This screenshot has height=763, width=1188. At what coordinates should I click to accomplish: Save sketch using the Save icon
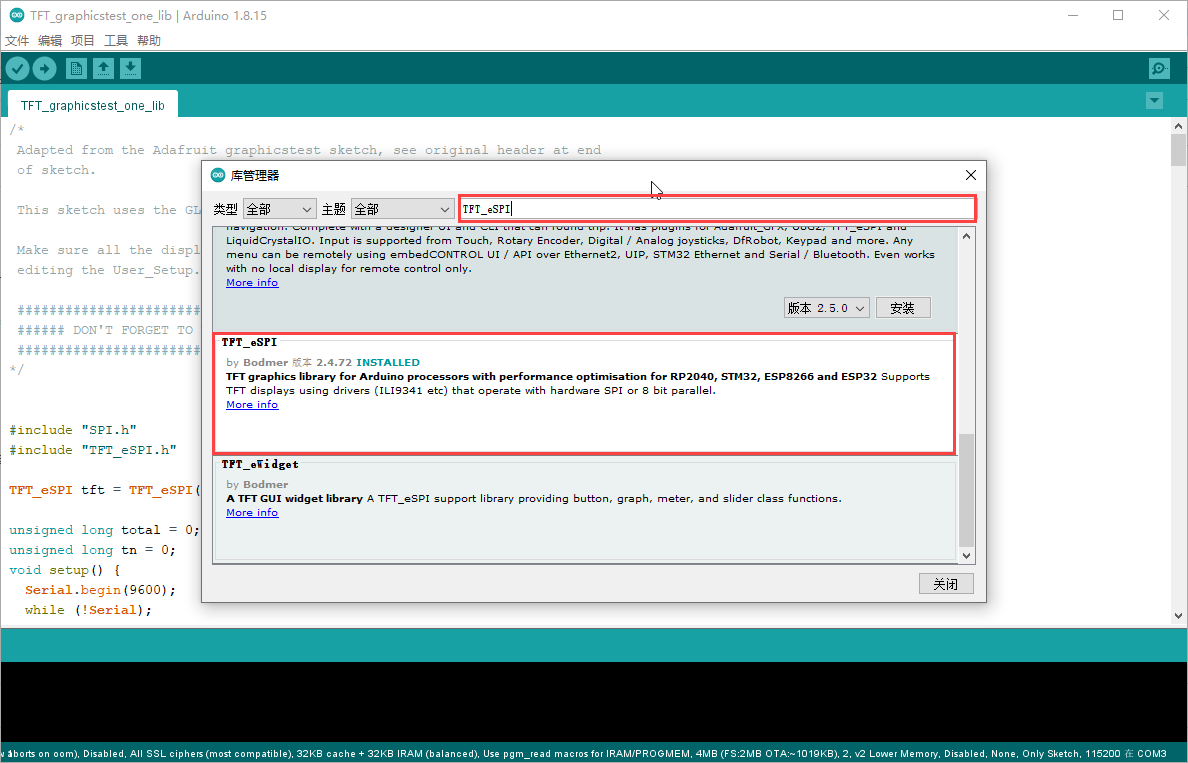point(130,69)
